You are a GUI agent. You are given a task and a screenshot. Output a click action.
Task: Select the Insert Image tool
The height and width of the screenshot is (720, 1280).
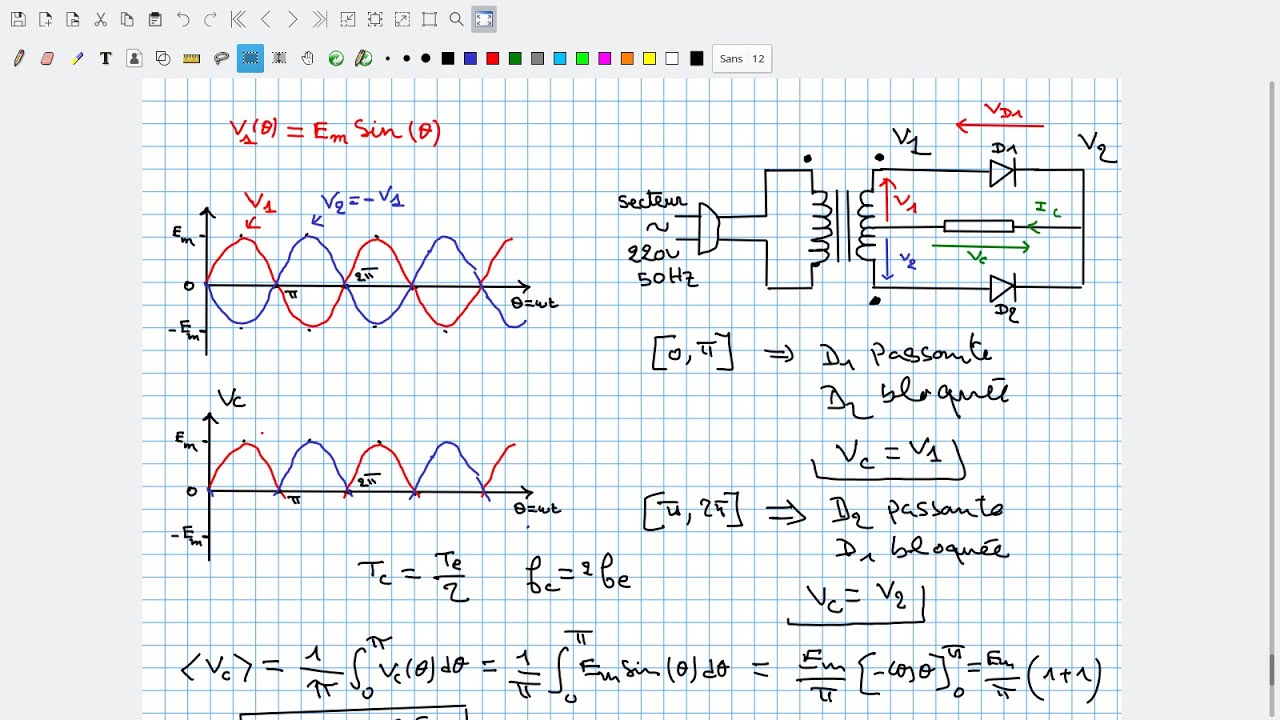click(134, 59)
